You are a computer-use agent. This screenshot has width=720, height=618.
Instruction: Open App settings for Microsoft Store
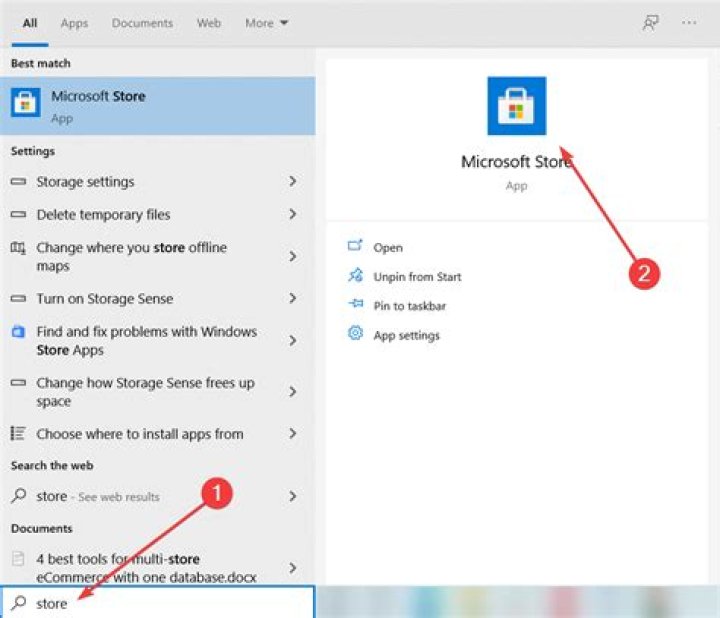[406, 336]
